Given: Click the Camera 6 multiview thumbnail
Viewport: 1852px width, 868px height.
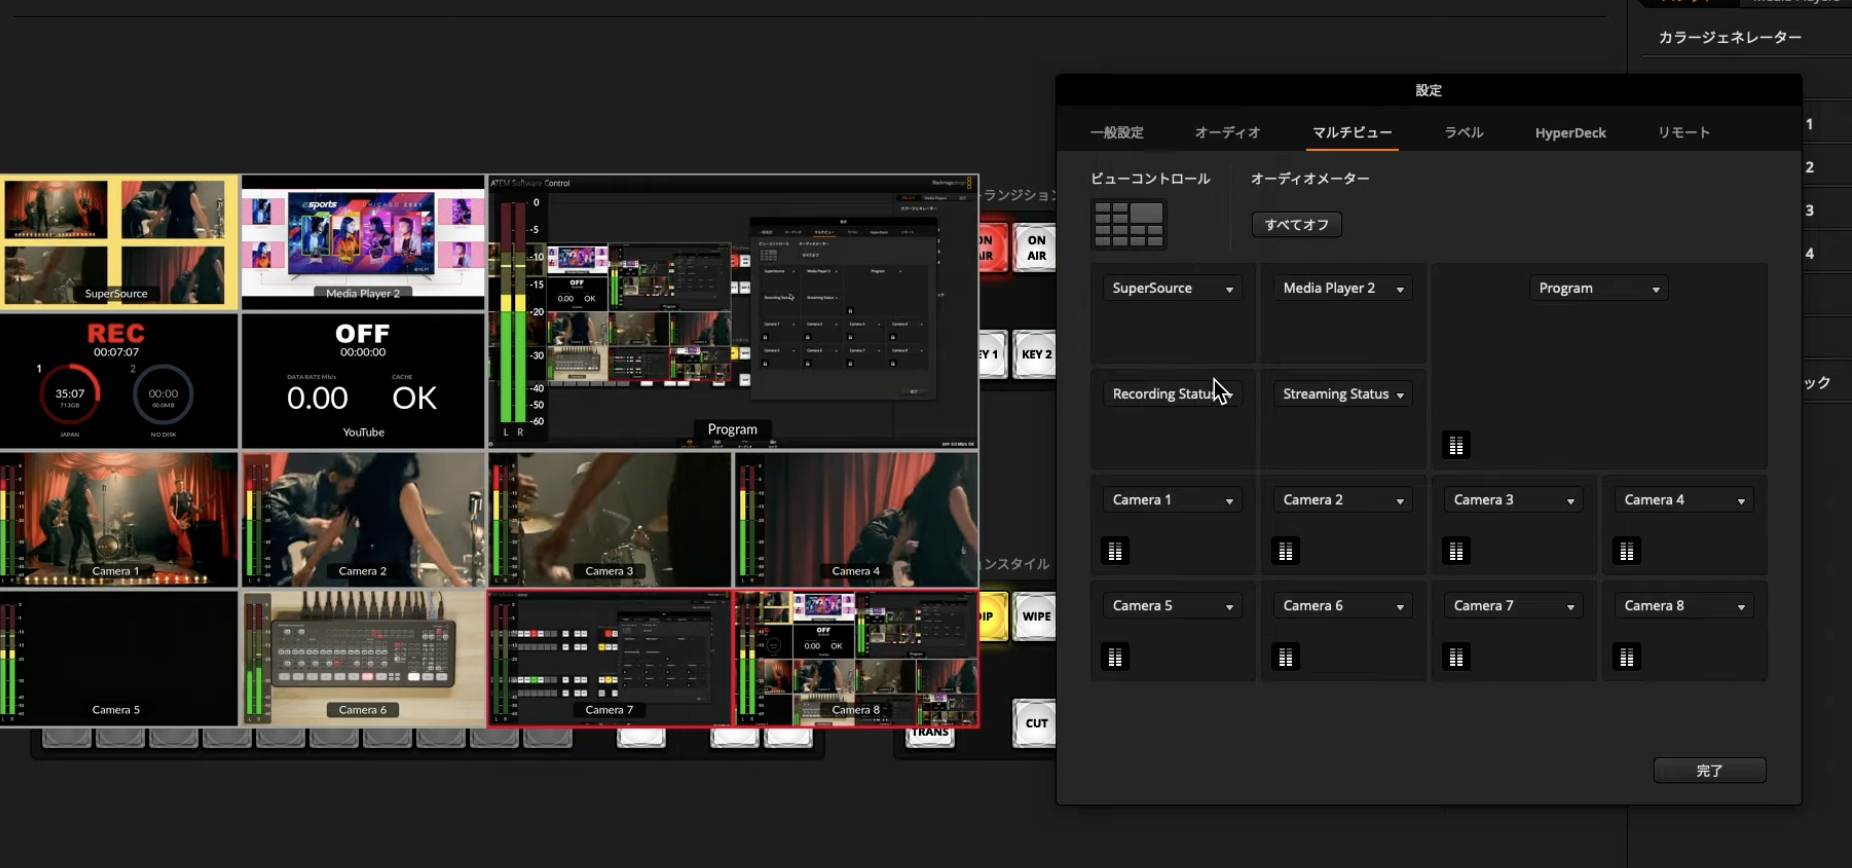Looking at the screenshot, I should click(363, 657).
